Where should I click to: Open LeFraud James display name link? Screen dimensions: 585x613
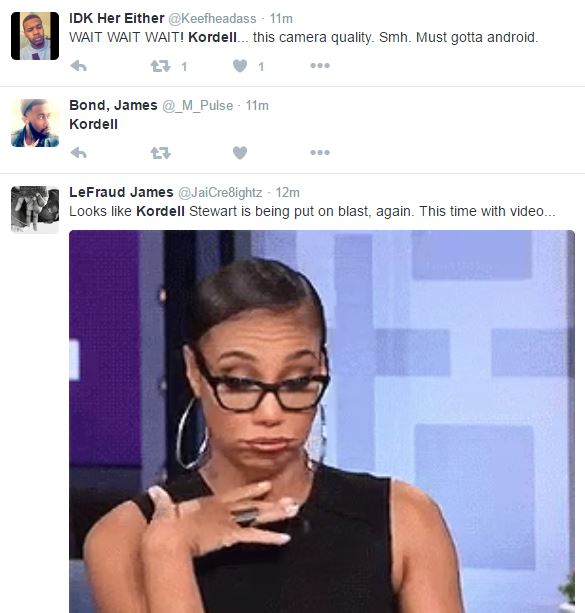coord(121,192)
